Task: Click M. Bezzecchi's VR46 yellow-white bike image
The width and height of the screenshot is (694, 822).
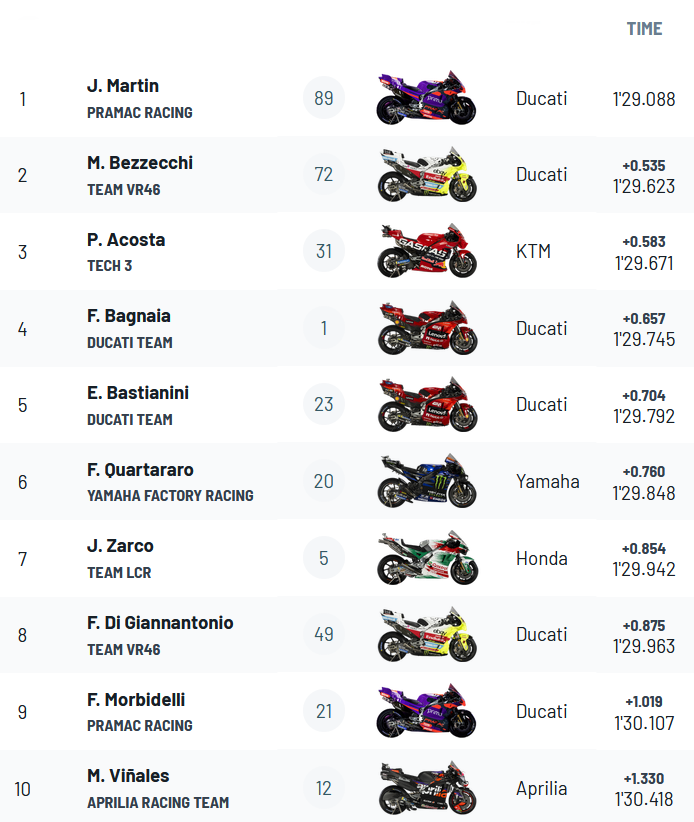Action: pos(427,175)
